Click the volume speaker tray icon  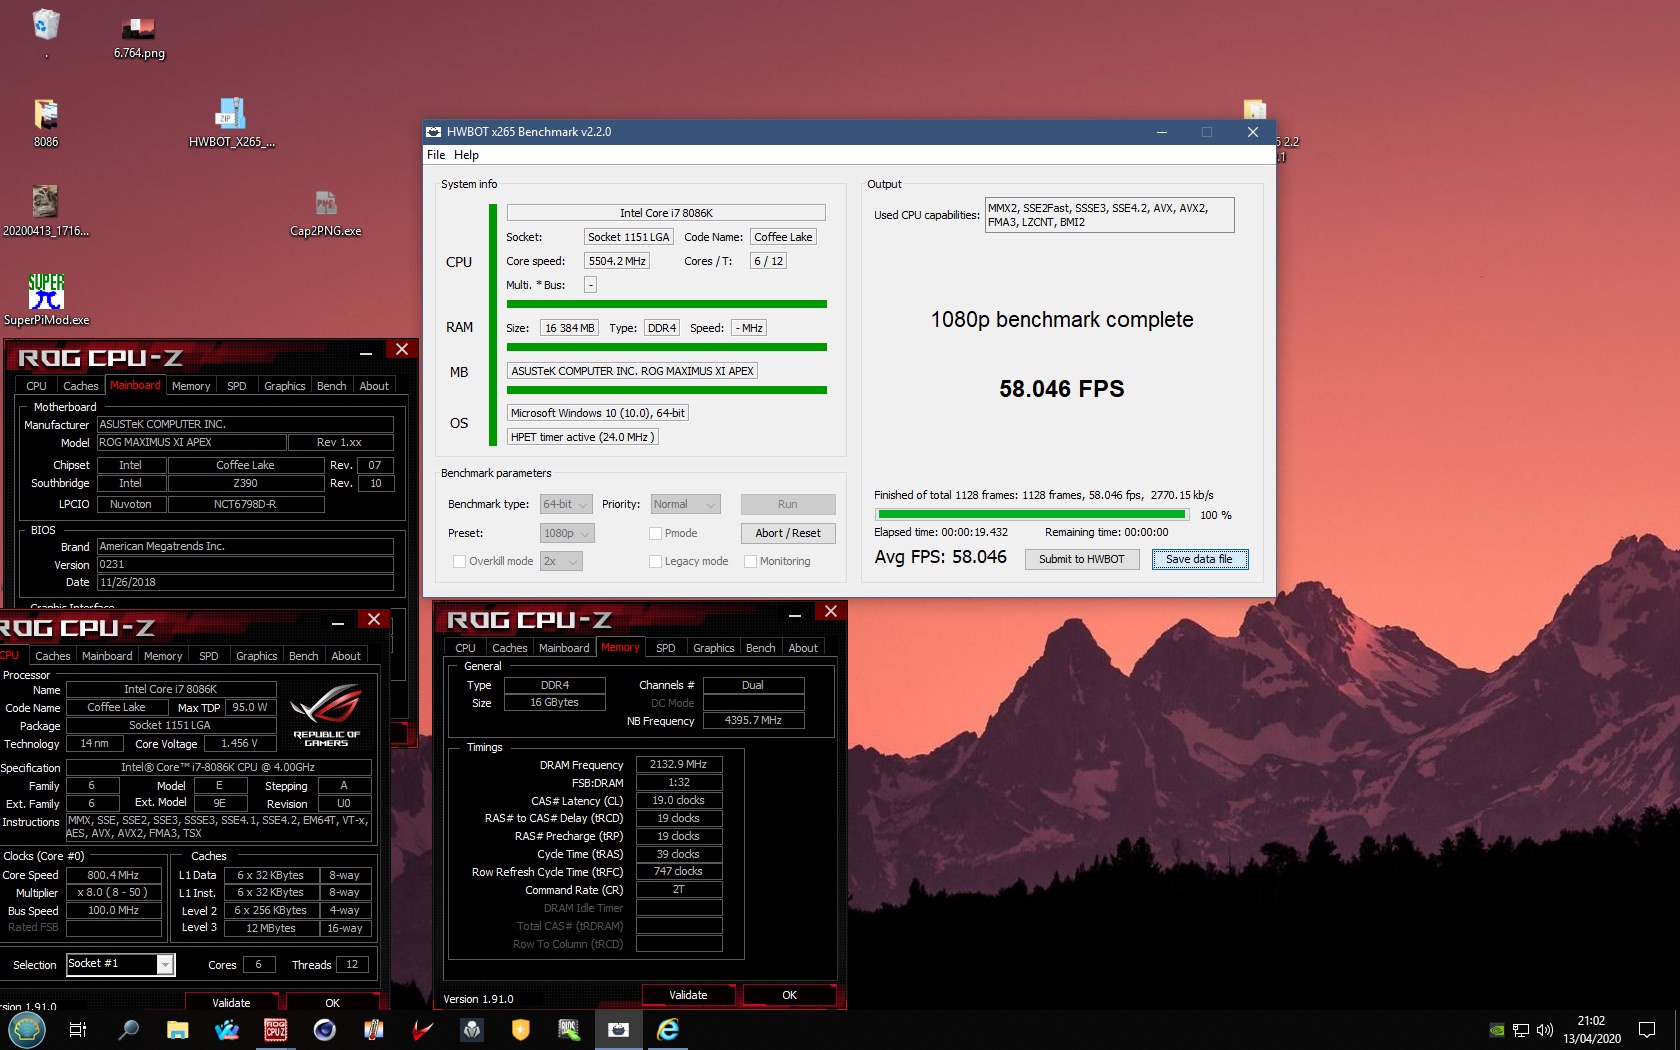1544,1029
